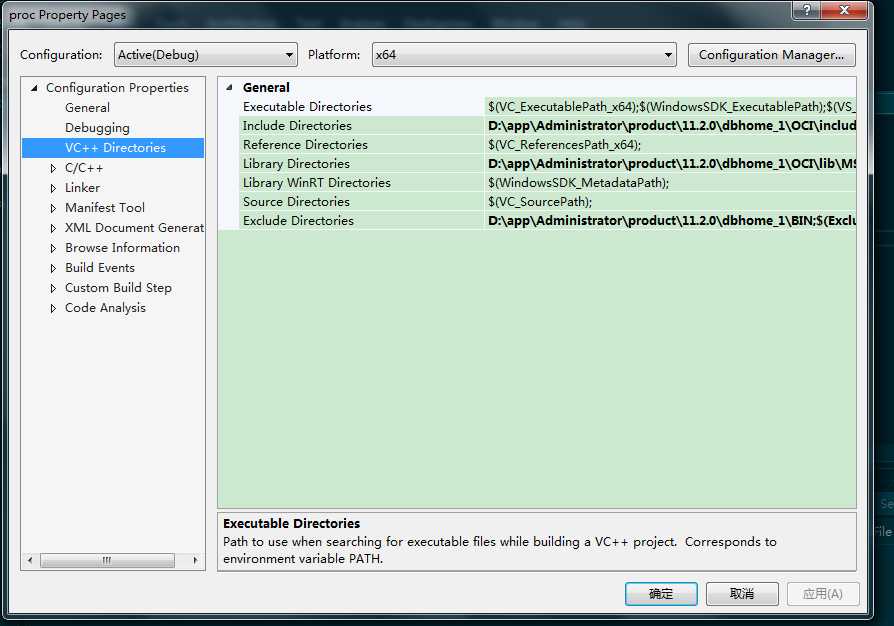Click the tree panel horizontal scrollbar thumb

[107, 560]
